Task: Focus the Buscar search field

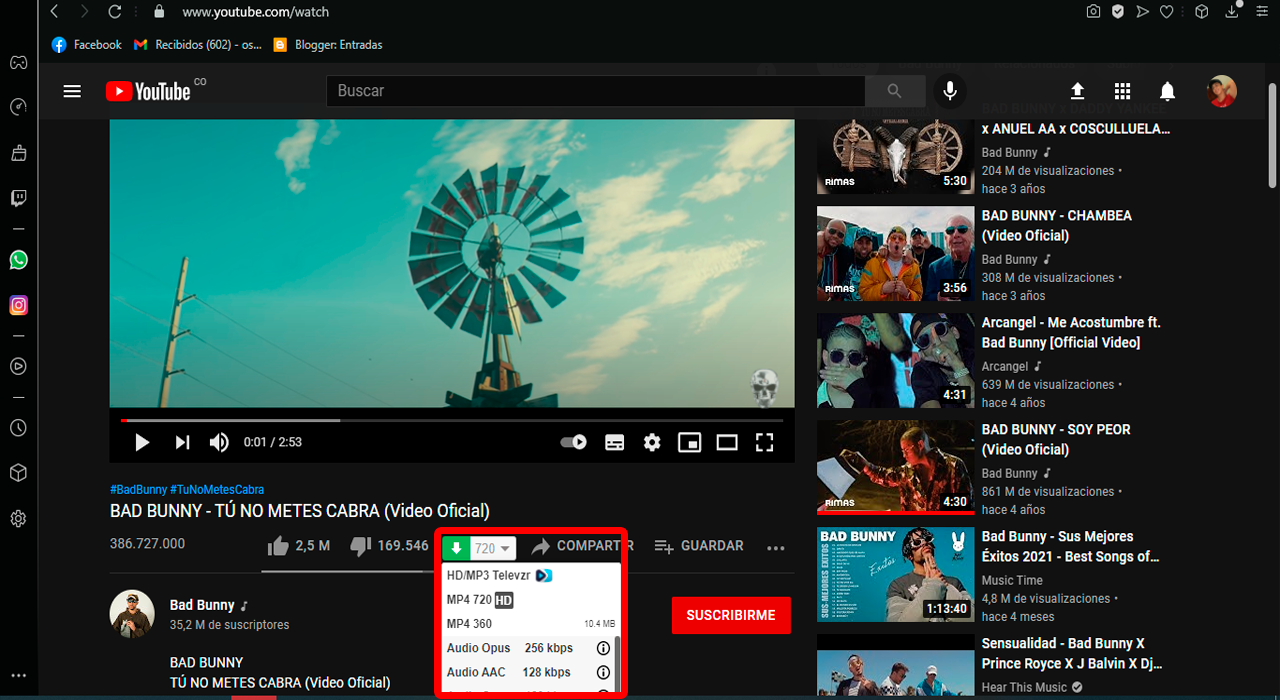Action: click(595, 91)
